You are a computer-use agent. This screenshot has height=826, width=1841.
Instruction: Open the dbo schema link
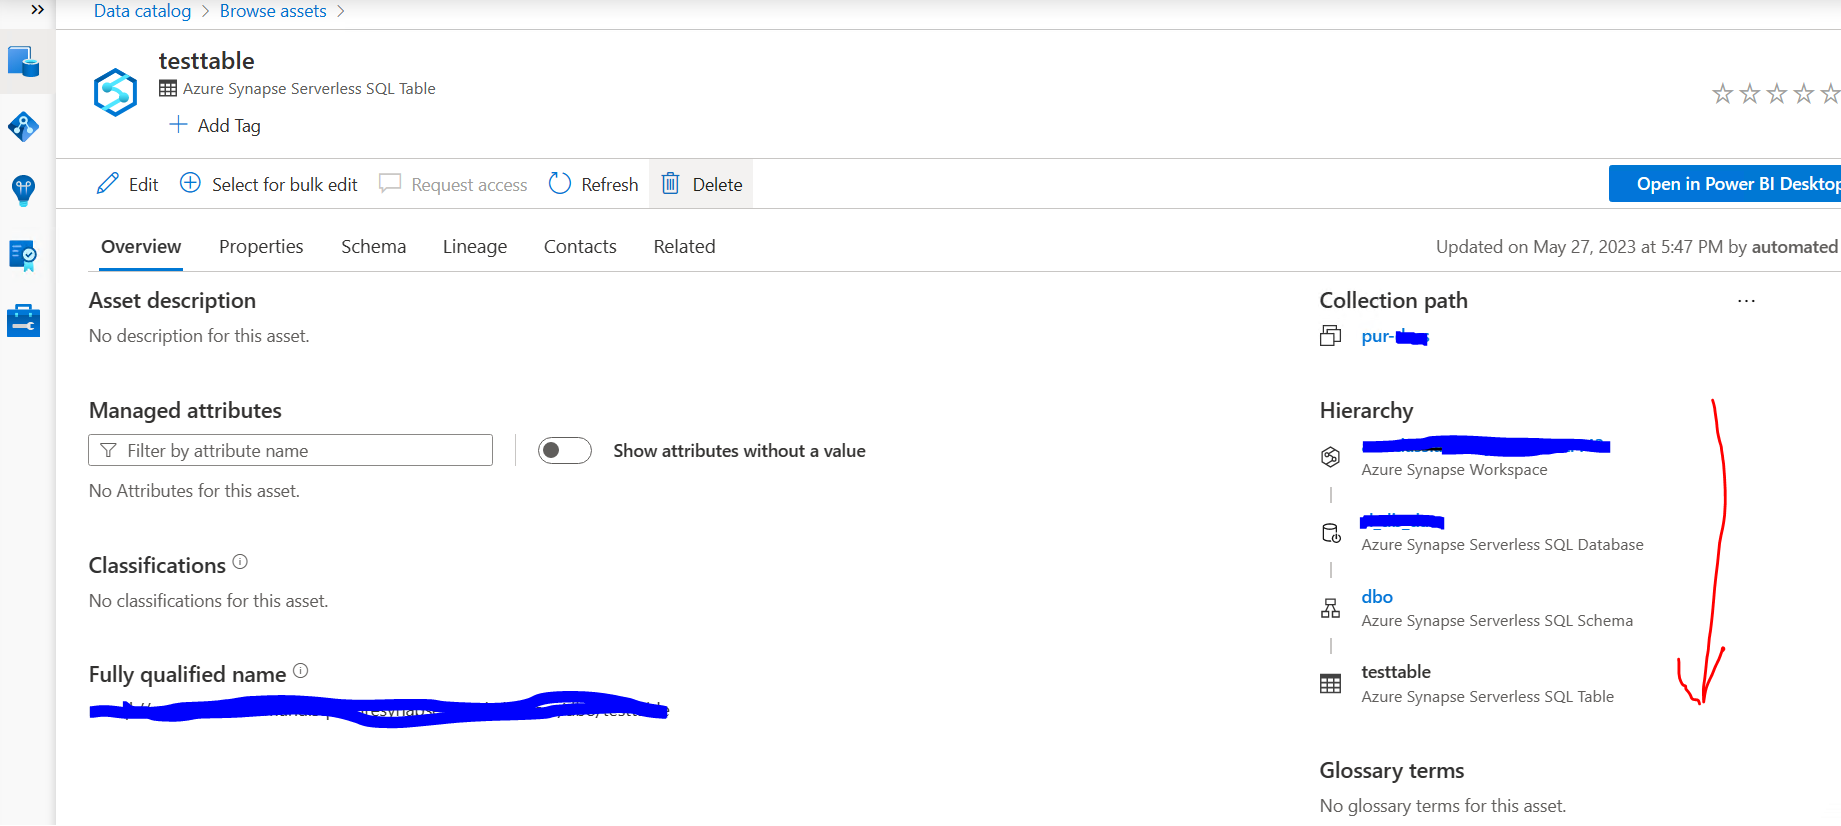pyautogui.click(x=1377, y=596)
